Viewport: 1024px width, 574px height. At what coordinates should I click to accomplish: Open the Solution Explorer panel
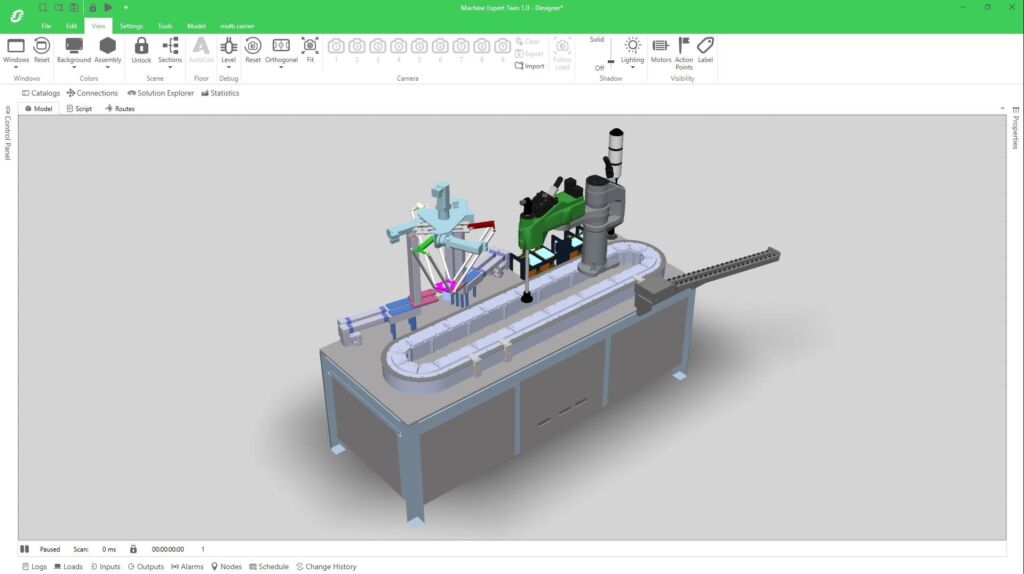click(160, 93)
